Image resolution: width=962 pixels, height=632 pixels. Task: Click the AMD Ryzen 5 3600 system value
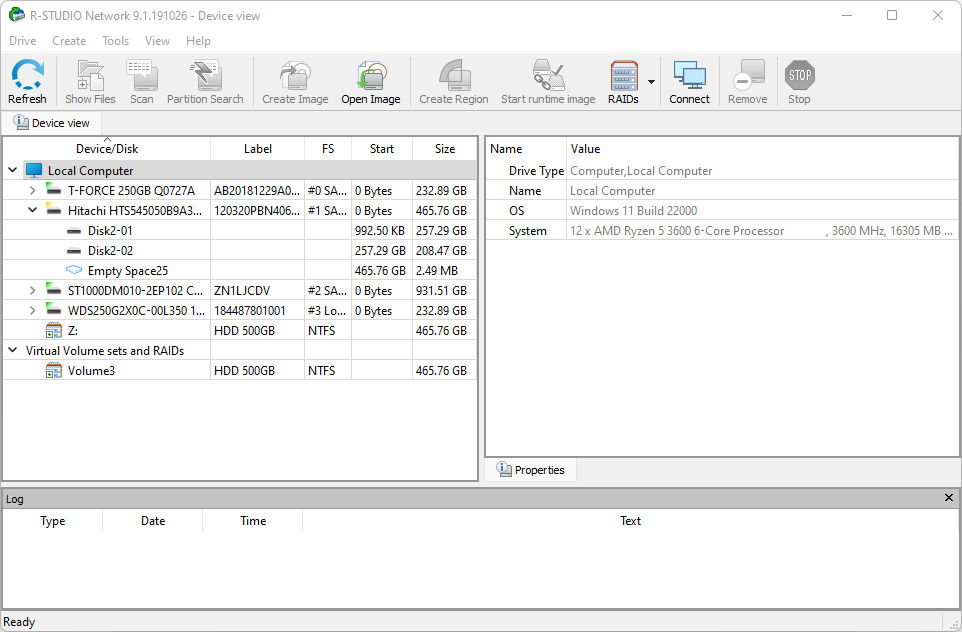(761, 231)
